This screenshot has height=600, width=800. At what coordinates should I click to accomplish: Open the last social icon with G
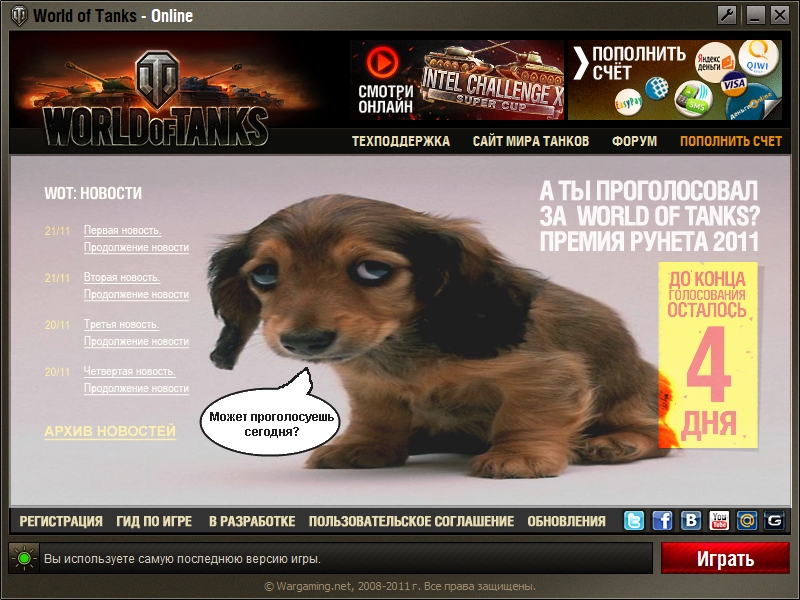pos(774,521)
